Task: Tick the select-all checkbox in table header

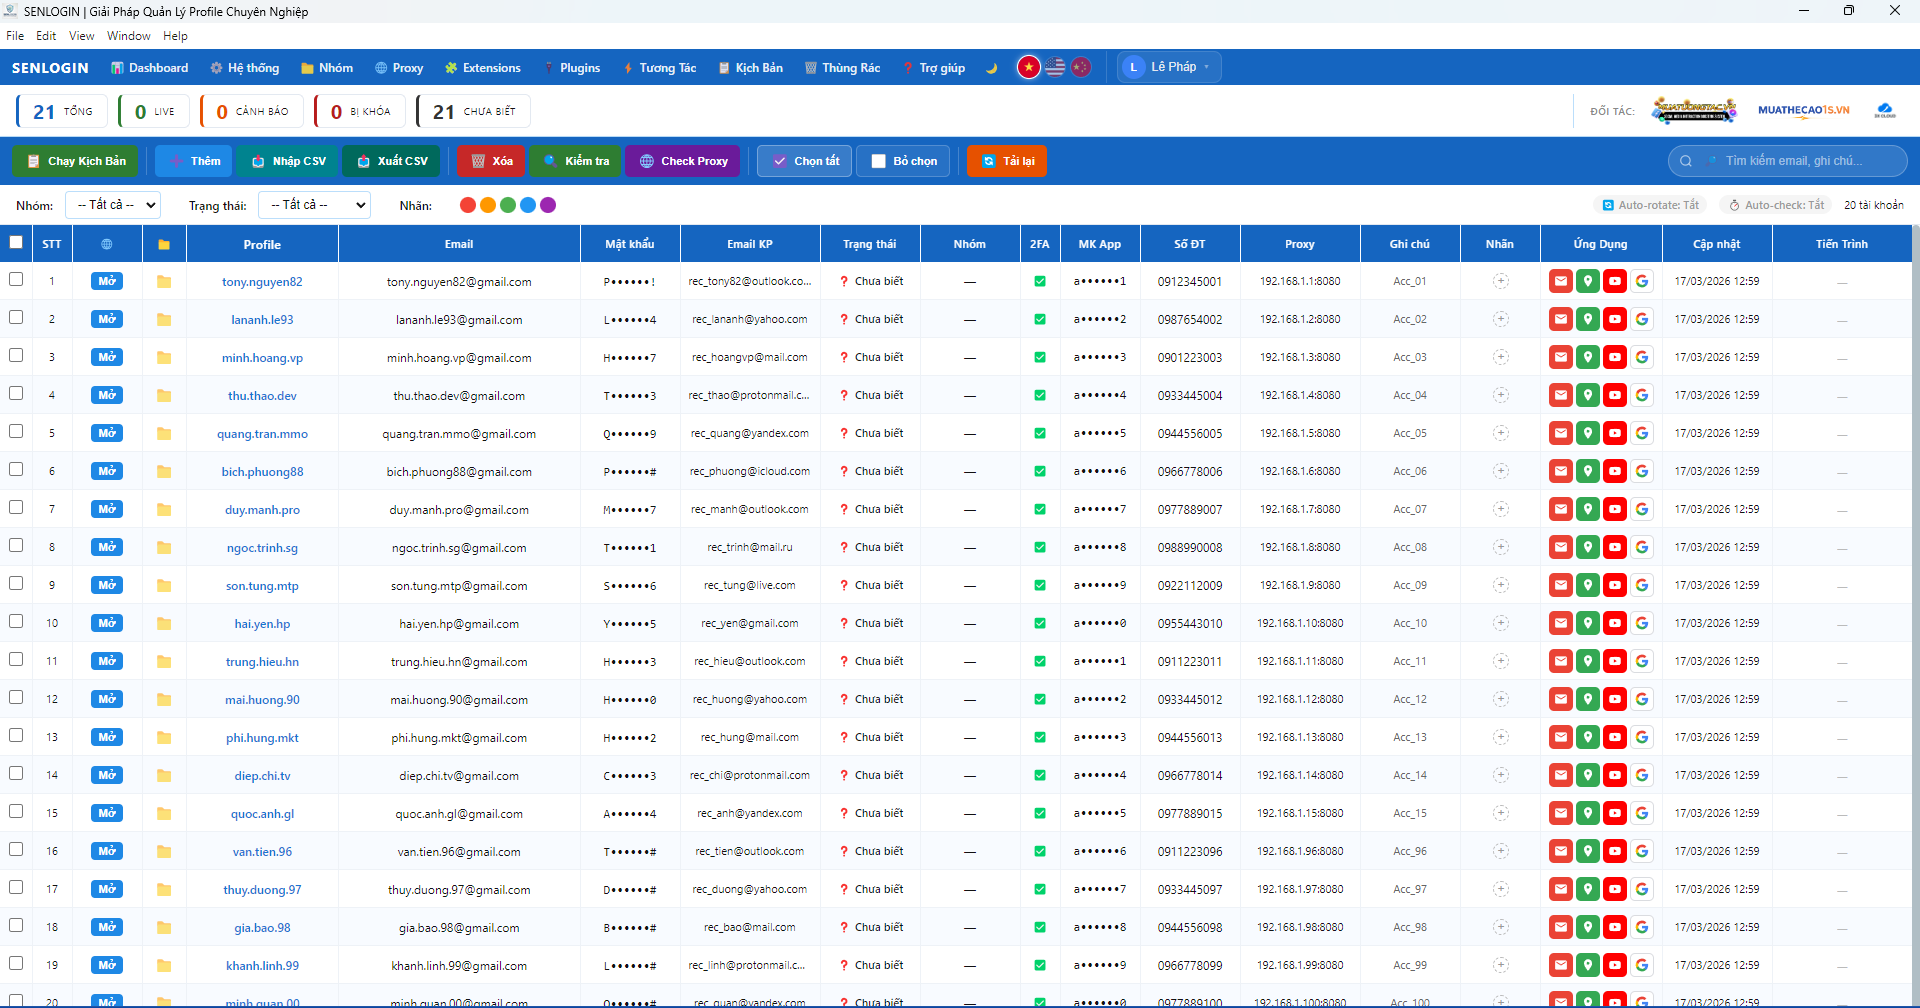Action: coord(16,242)
